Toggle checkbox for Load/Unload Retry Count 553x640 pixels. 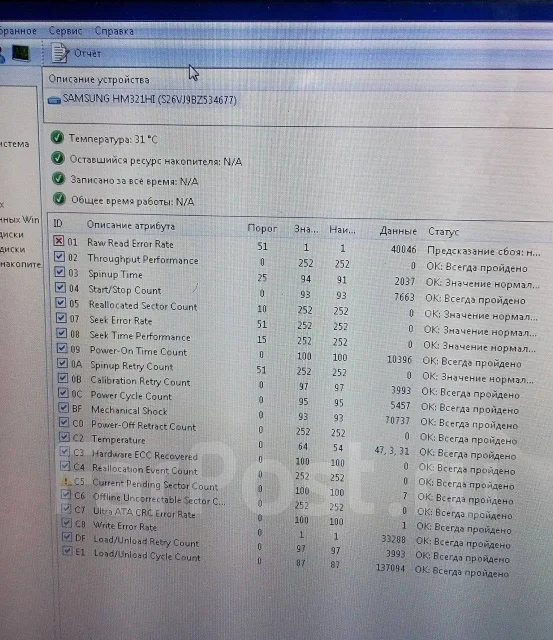[67, 537]
